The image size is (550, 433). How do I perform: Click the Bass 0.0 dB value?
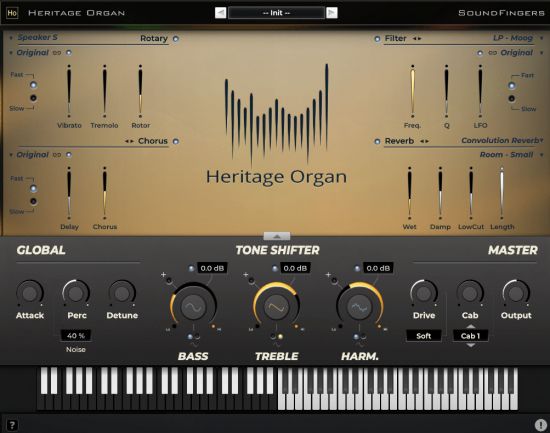point(212,268)
